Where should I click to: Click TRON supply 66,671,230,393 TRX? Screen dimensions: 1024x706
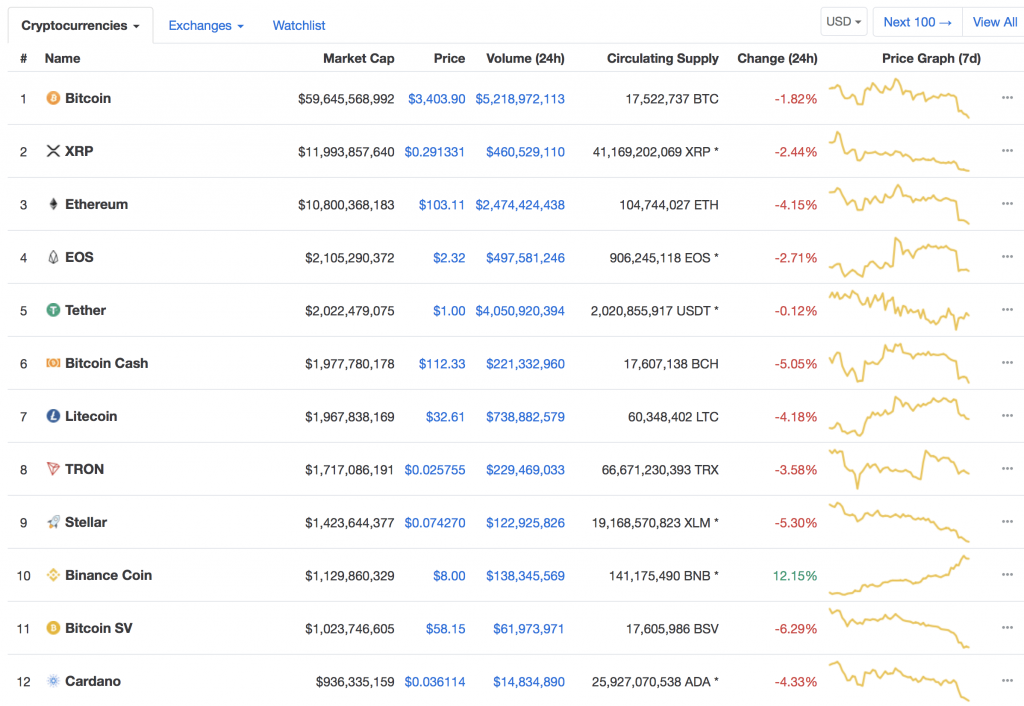[660, 470]
